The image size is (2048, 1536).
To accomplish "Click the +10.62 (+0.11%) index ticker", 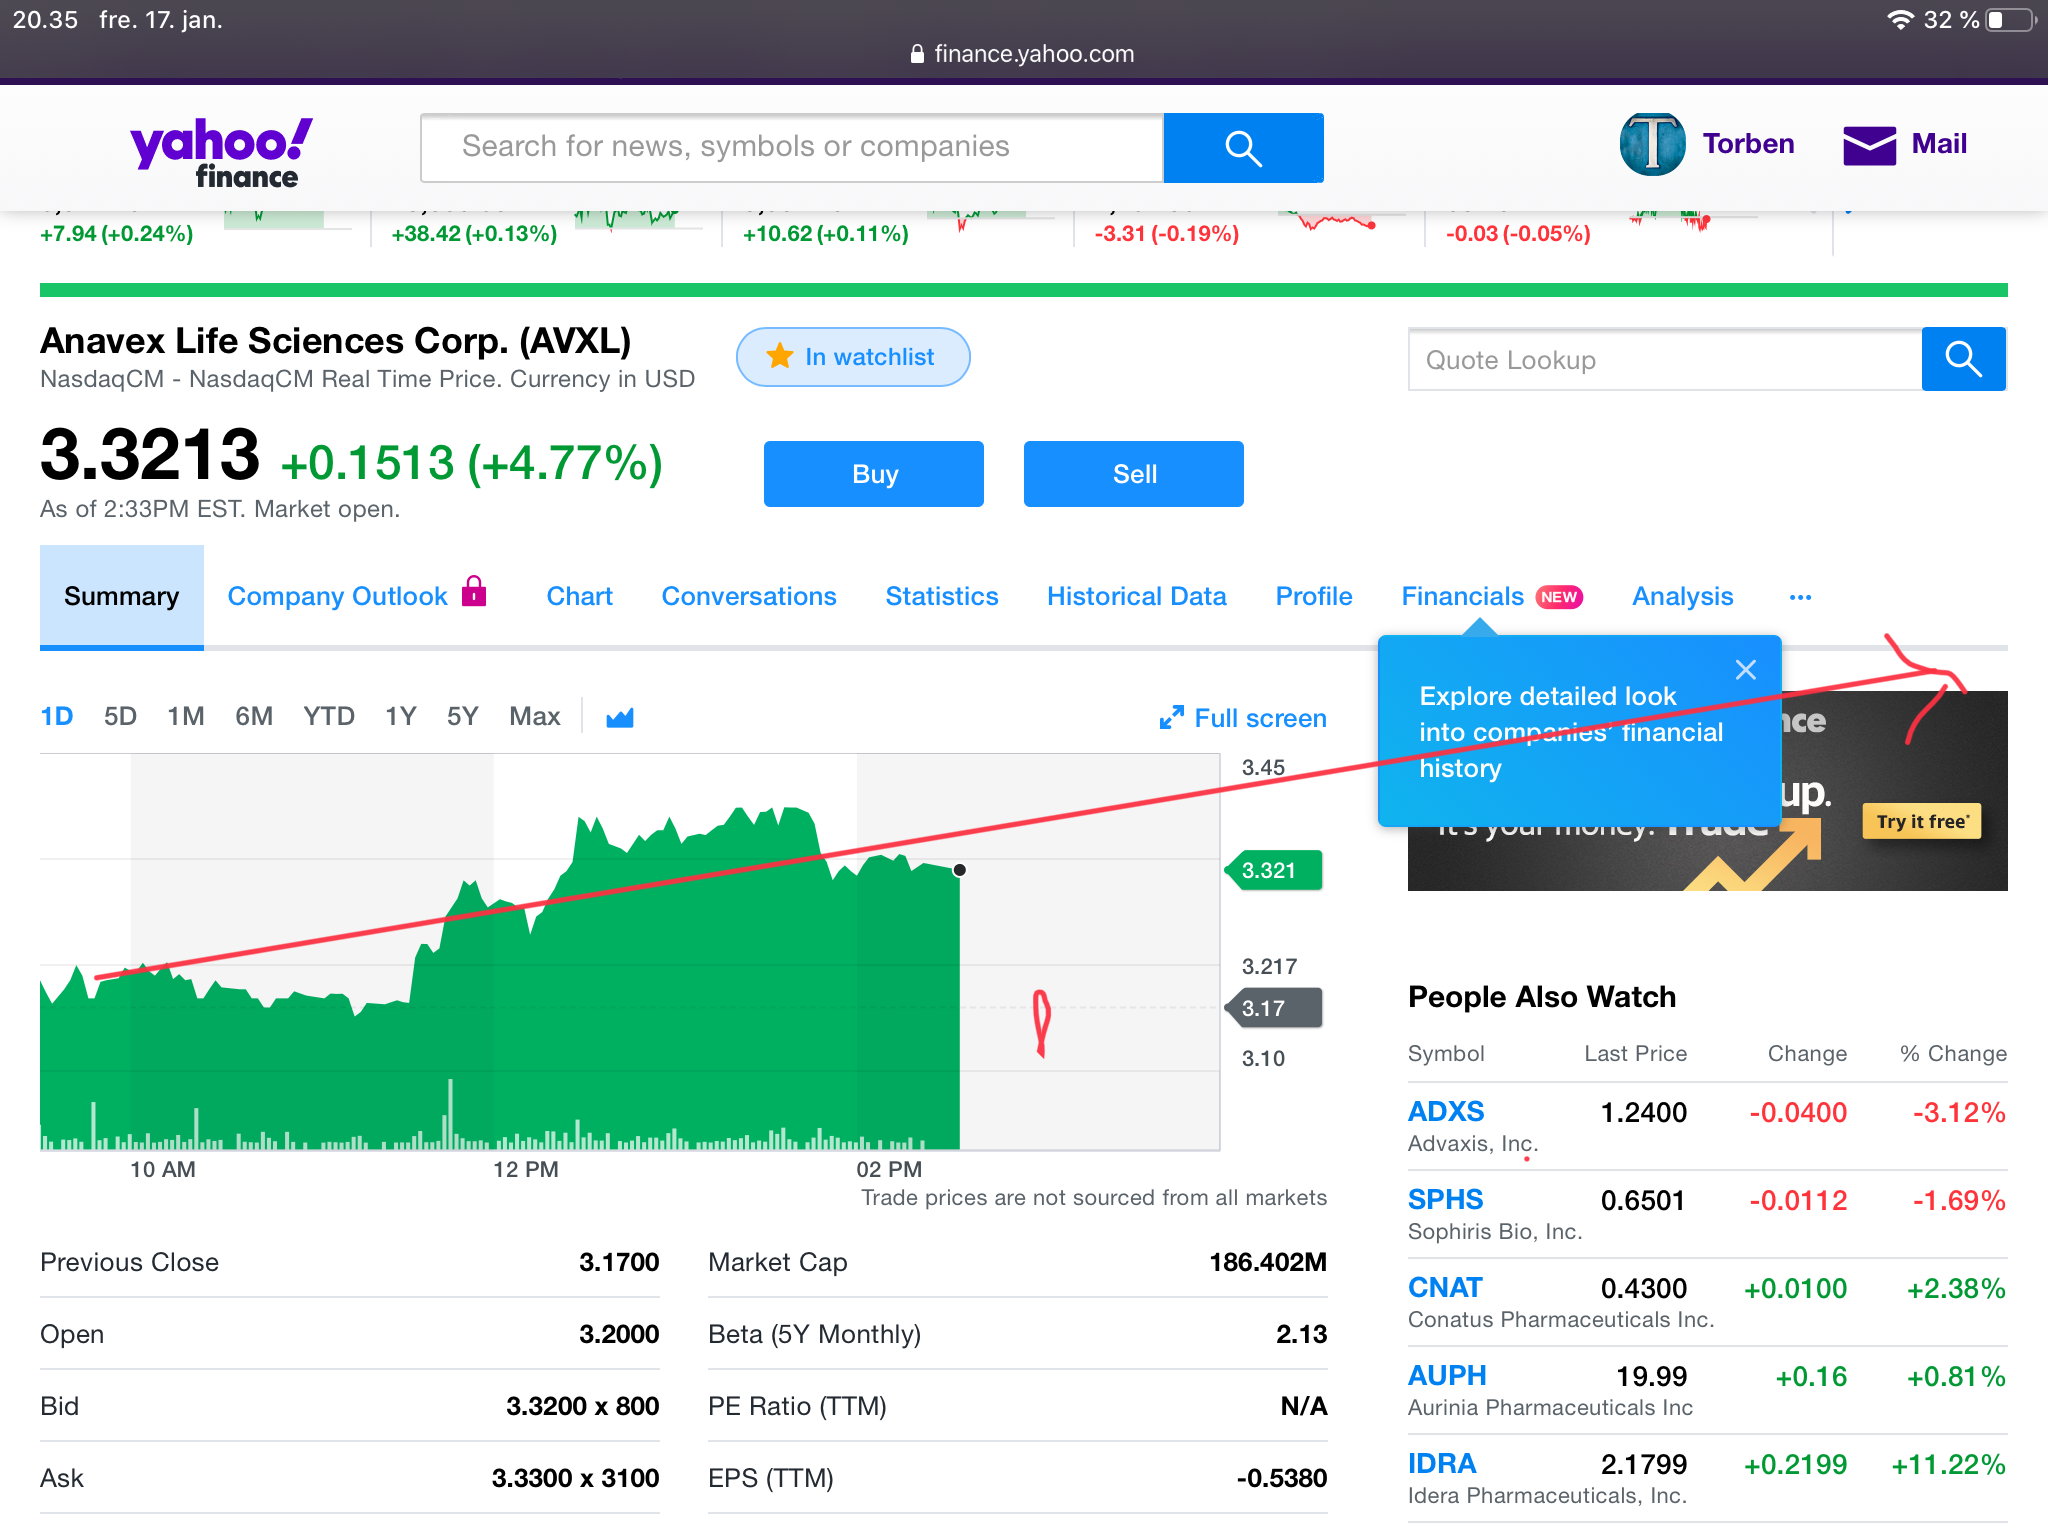I will point(826,234).
